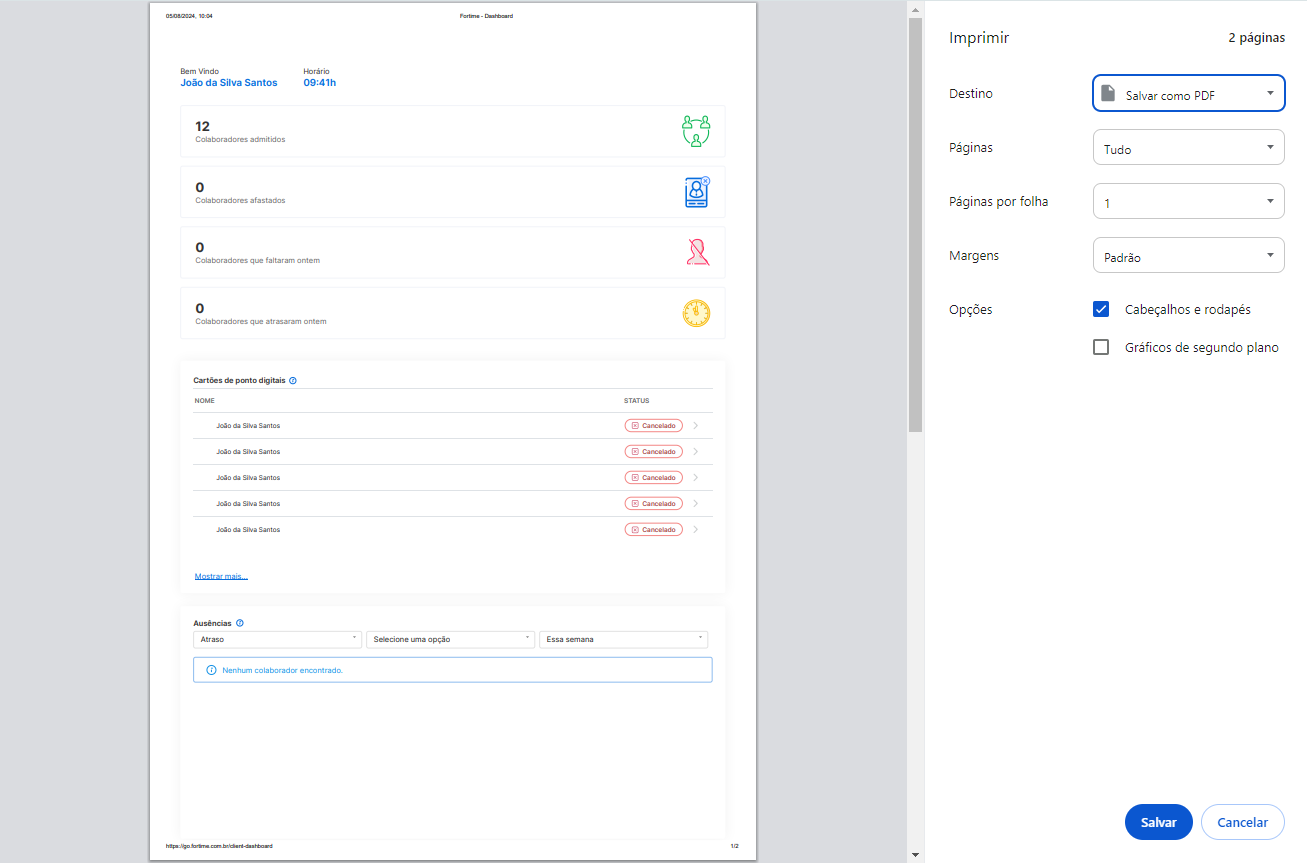Click the info icon in Nenhum colaborador message
The width and height of the screenshot is (1307, 863).
(211, 670)
